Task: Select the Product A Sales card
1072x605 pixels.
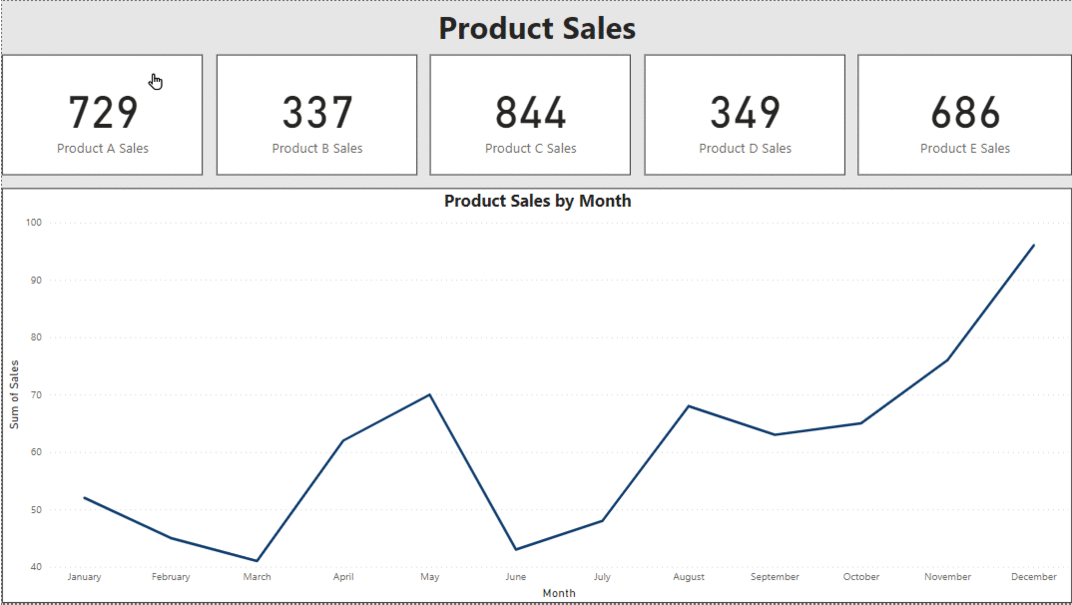Action: pos(103,113)
